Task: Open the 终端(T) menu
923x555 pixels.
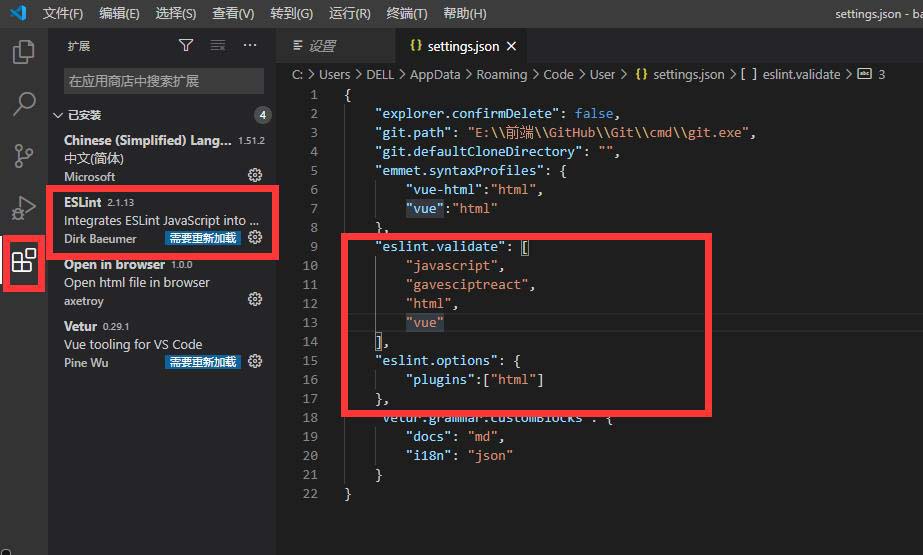Action: pos(407,13)
